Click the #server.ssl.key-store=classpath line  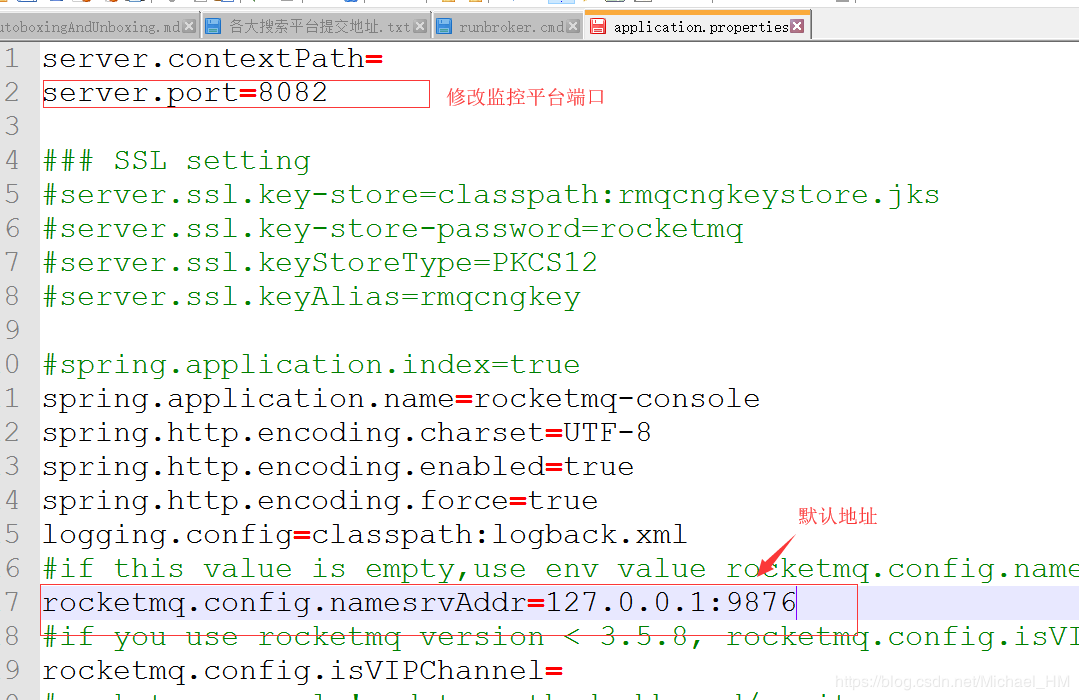[x=491, y=195]
